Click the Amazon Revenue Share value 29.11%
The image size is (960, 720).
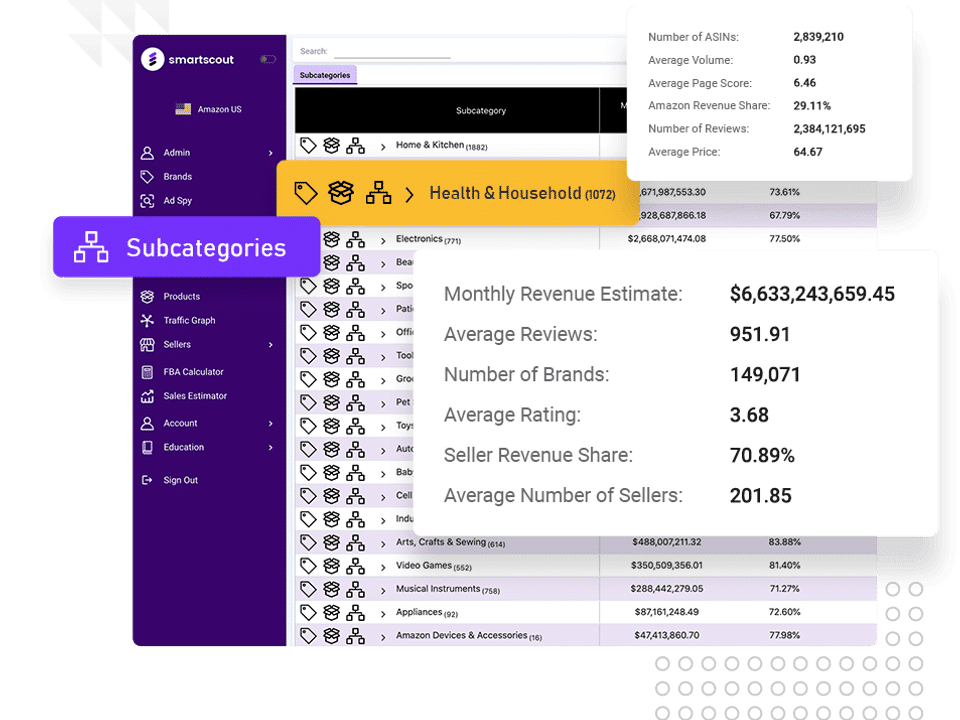pyautogui.click(x=812, y=105)
